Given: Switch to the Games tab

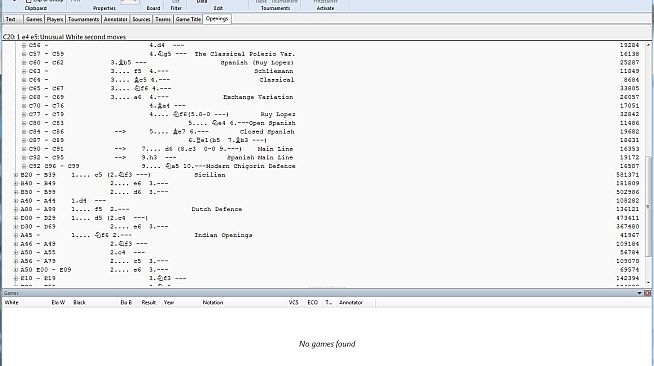Looking at the screenshot, I should coord(34,19).
